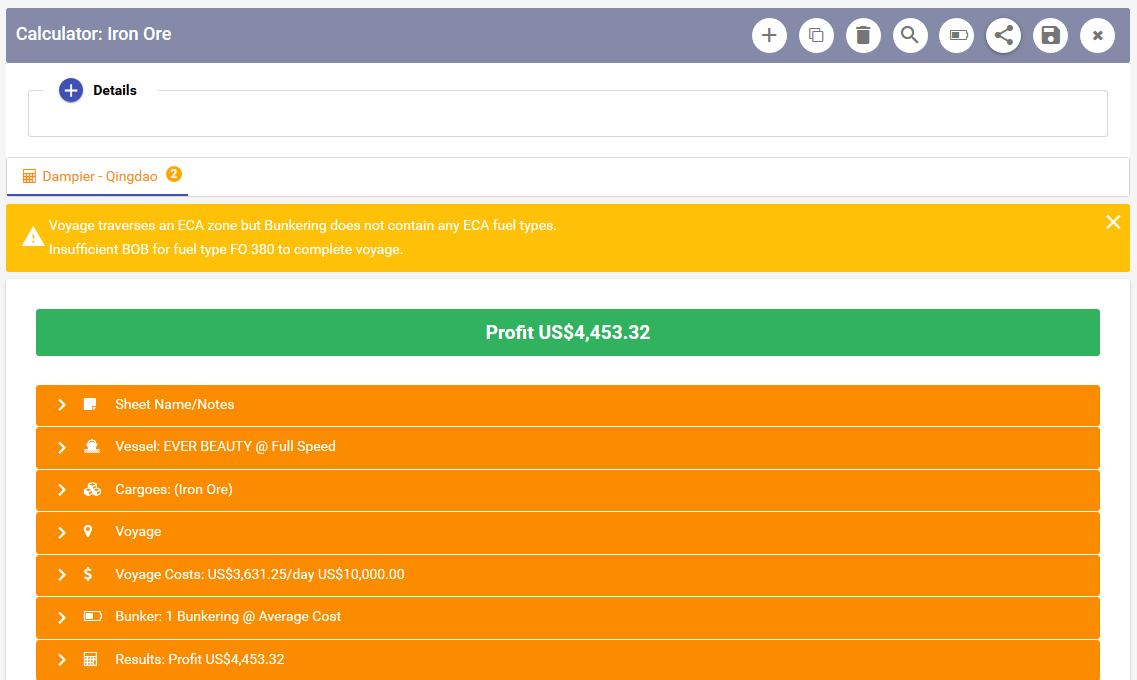Expand the Cargoes (Iron Ore) row

click(x=62, y=490)
